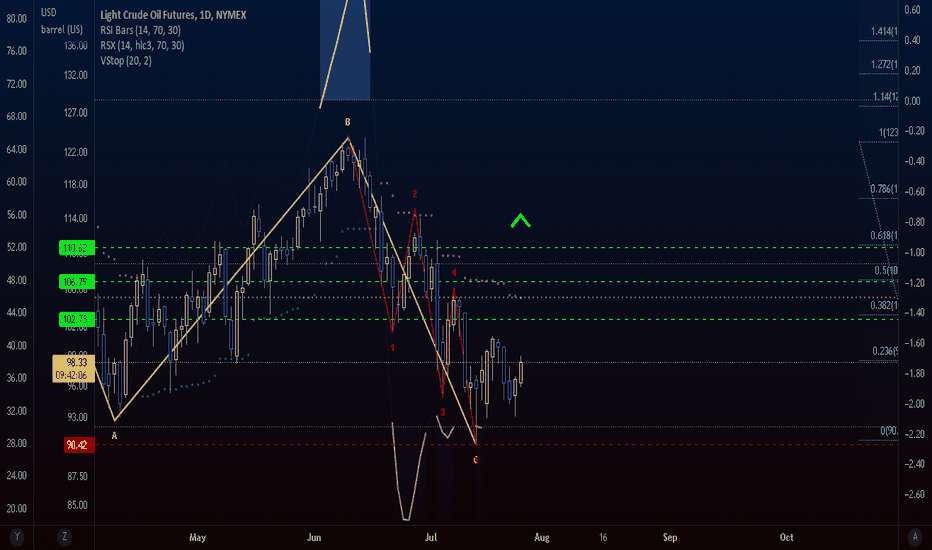This screenshot has height=550, width=932.
Task: Click the 16 date label on time axis
Action: (603, 538)
